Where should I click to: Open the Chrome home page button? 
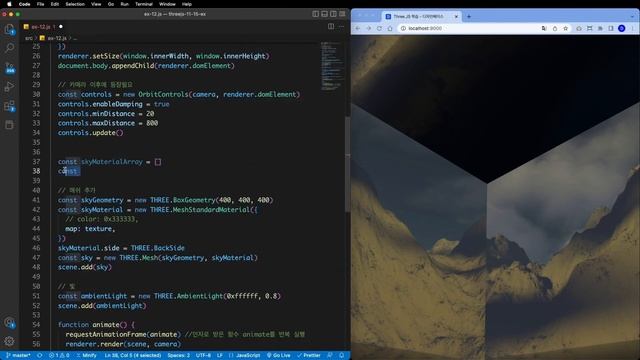coord(390,28)
